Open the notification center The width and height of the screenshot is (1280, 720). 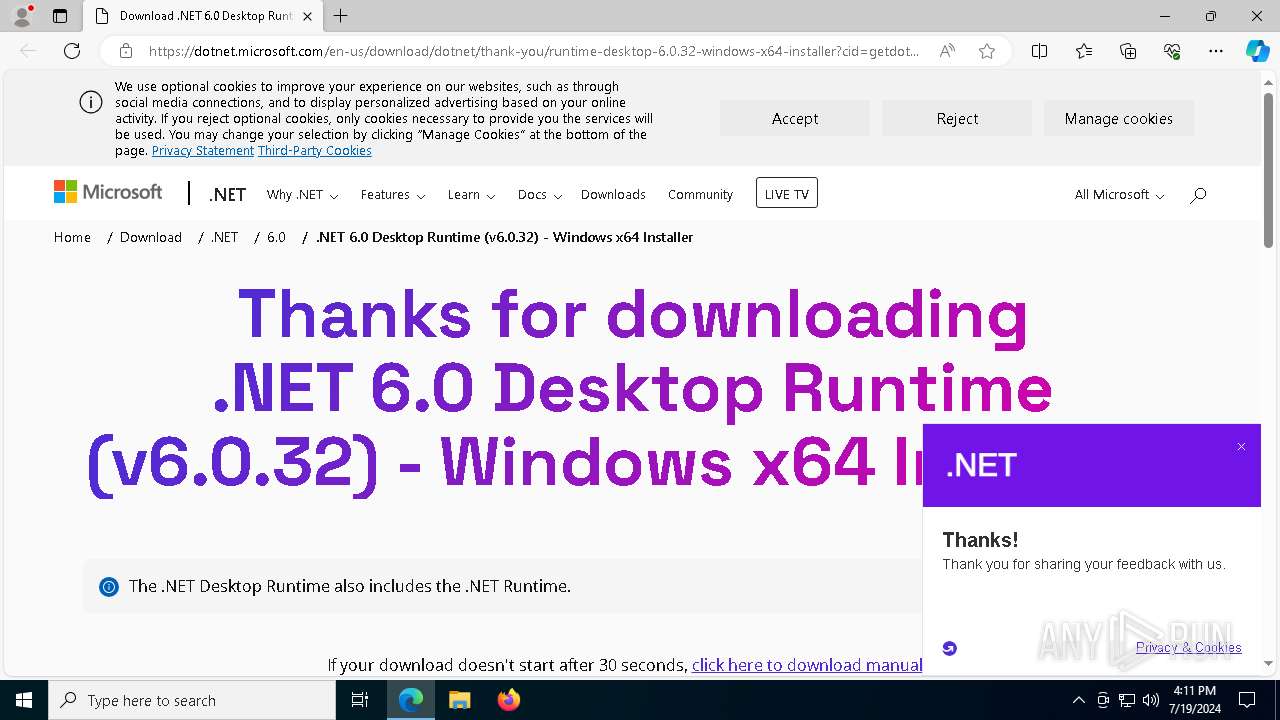[x=1247, y=700]
